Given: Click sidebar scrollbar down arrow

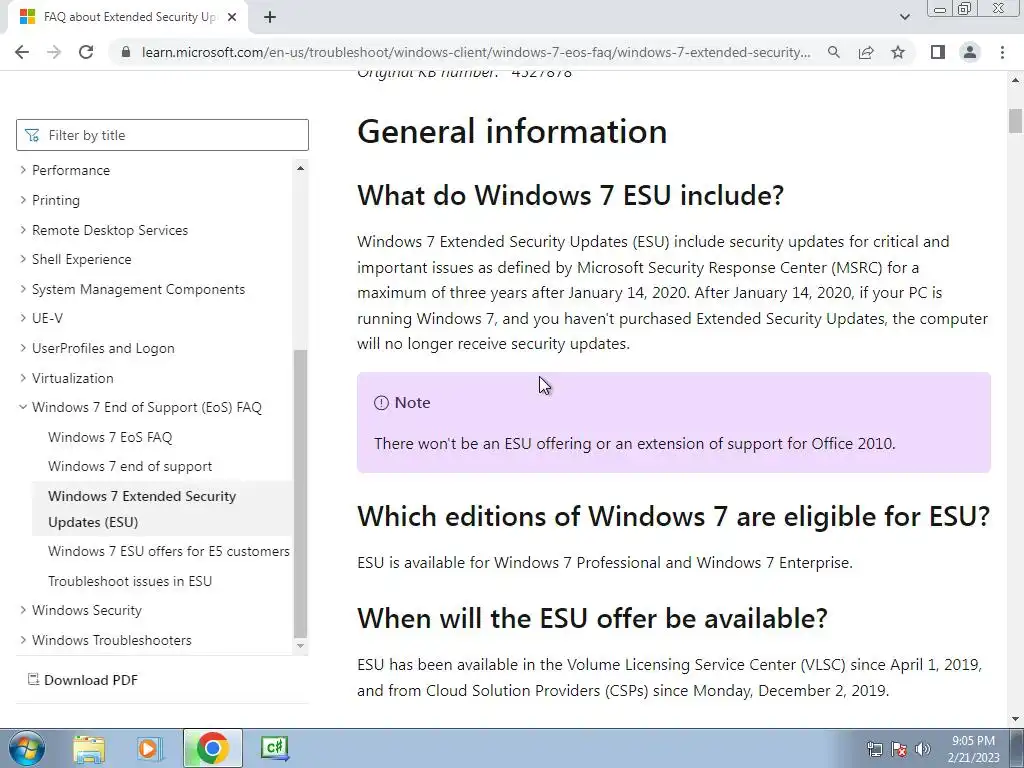Looking at the screenshot, I should coord(300,646).
